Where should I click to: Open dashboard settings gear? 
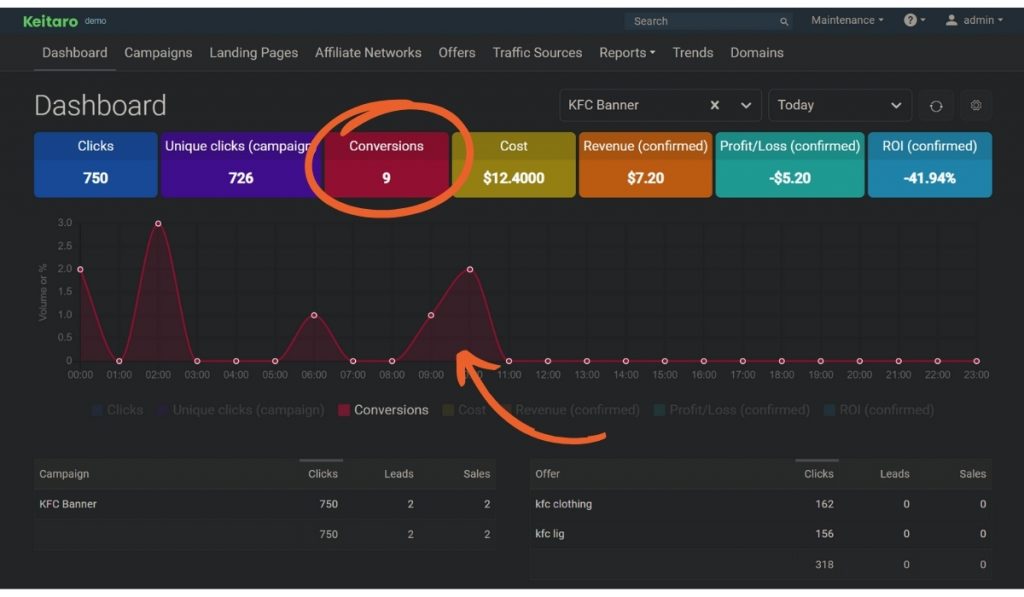click(x=976, y=106)
